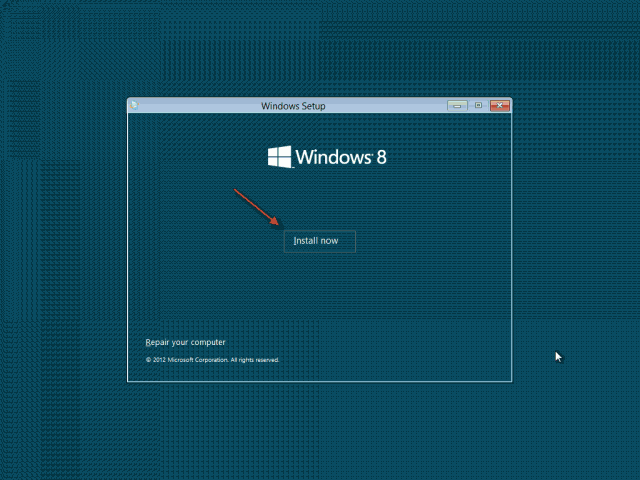Close the Windows Setup window
Image resolution: width=640 pixels, height=480 pixels.
[x=500, y=106]
